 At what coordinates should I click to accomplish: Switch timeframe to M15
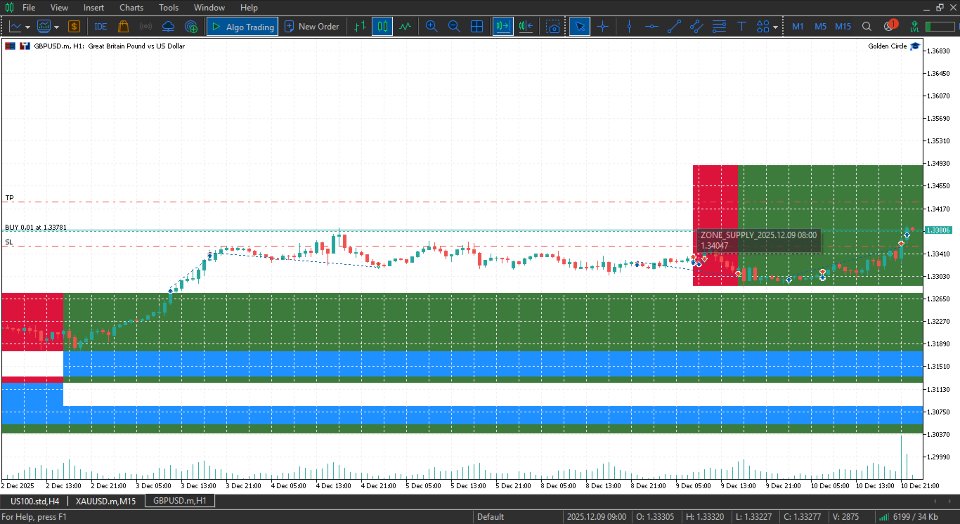(843, 26)
